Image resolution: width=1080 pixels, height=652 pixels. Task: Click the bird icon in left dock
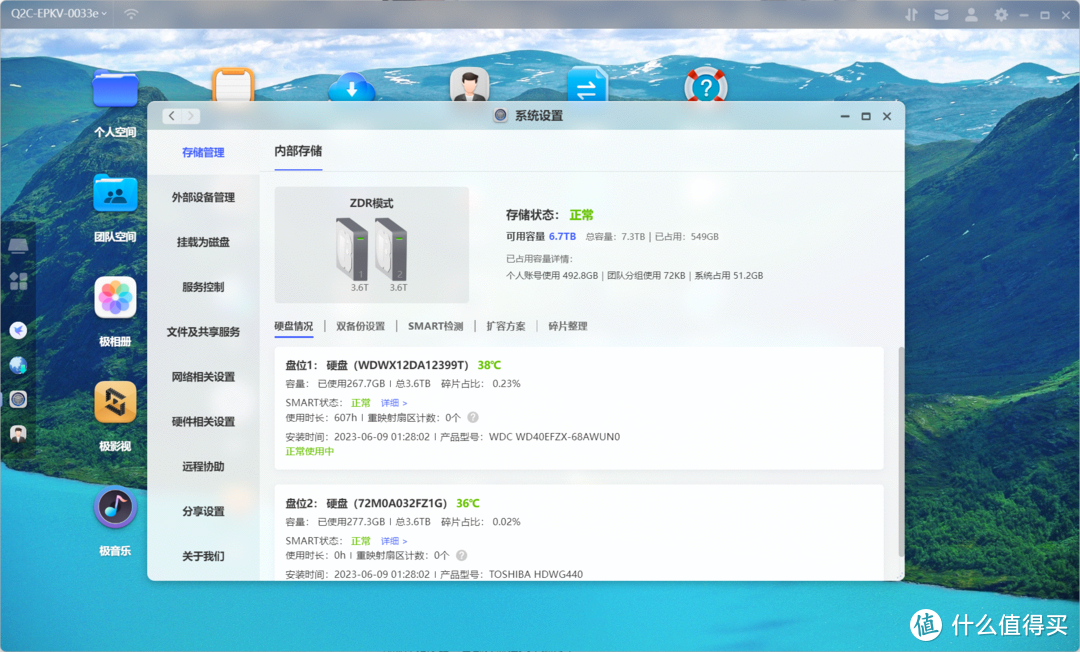click(19, 330)
